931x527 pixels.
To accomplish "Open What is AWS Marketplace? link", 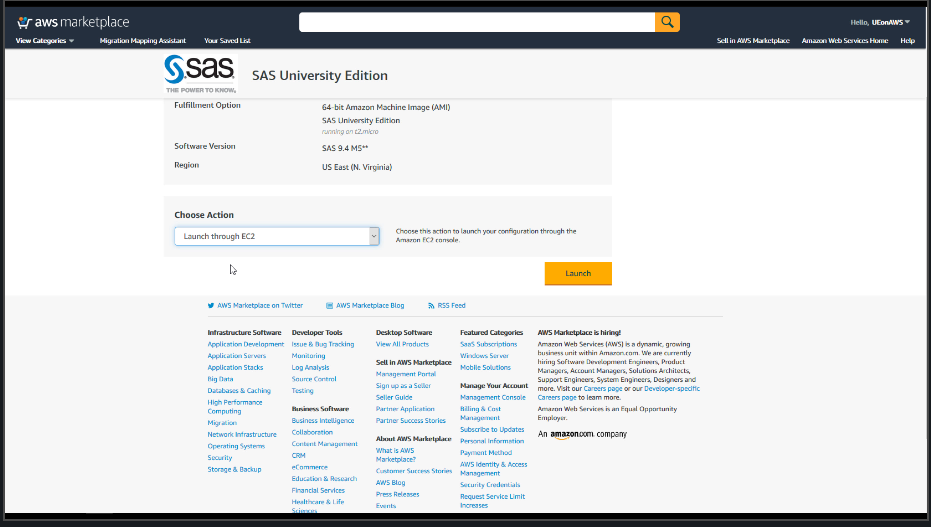I will (x=395, y=455).
